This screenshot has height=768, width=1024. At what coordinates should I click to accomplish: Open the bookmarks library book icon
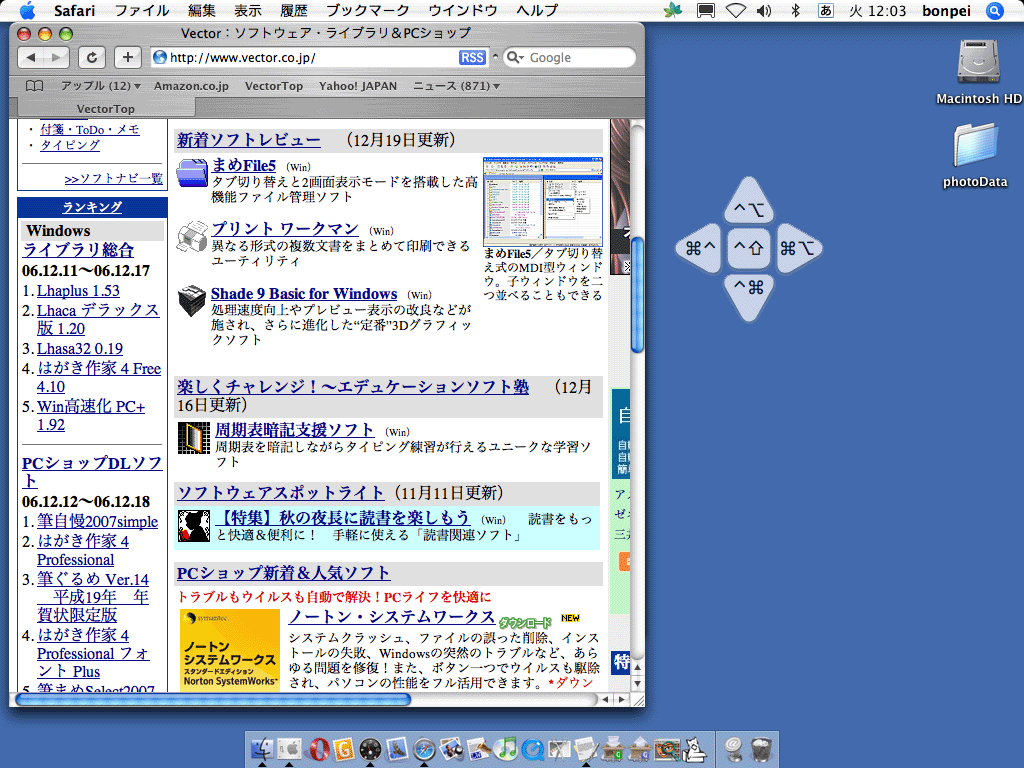click(34, 86)
